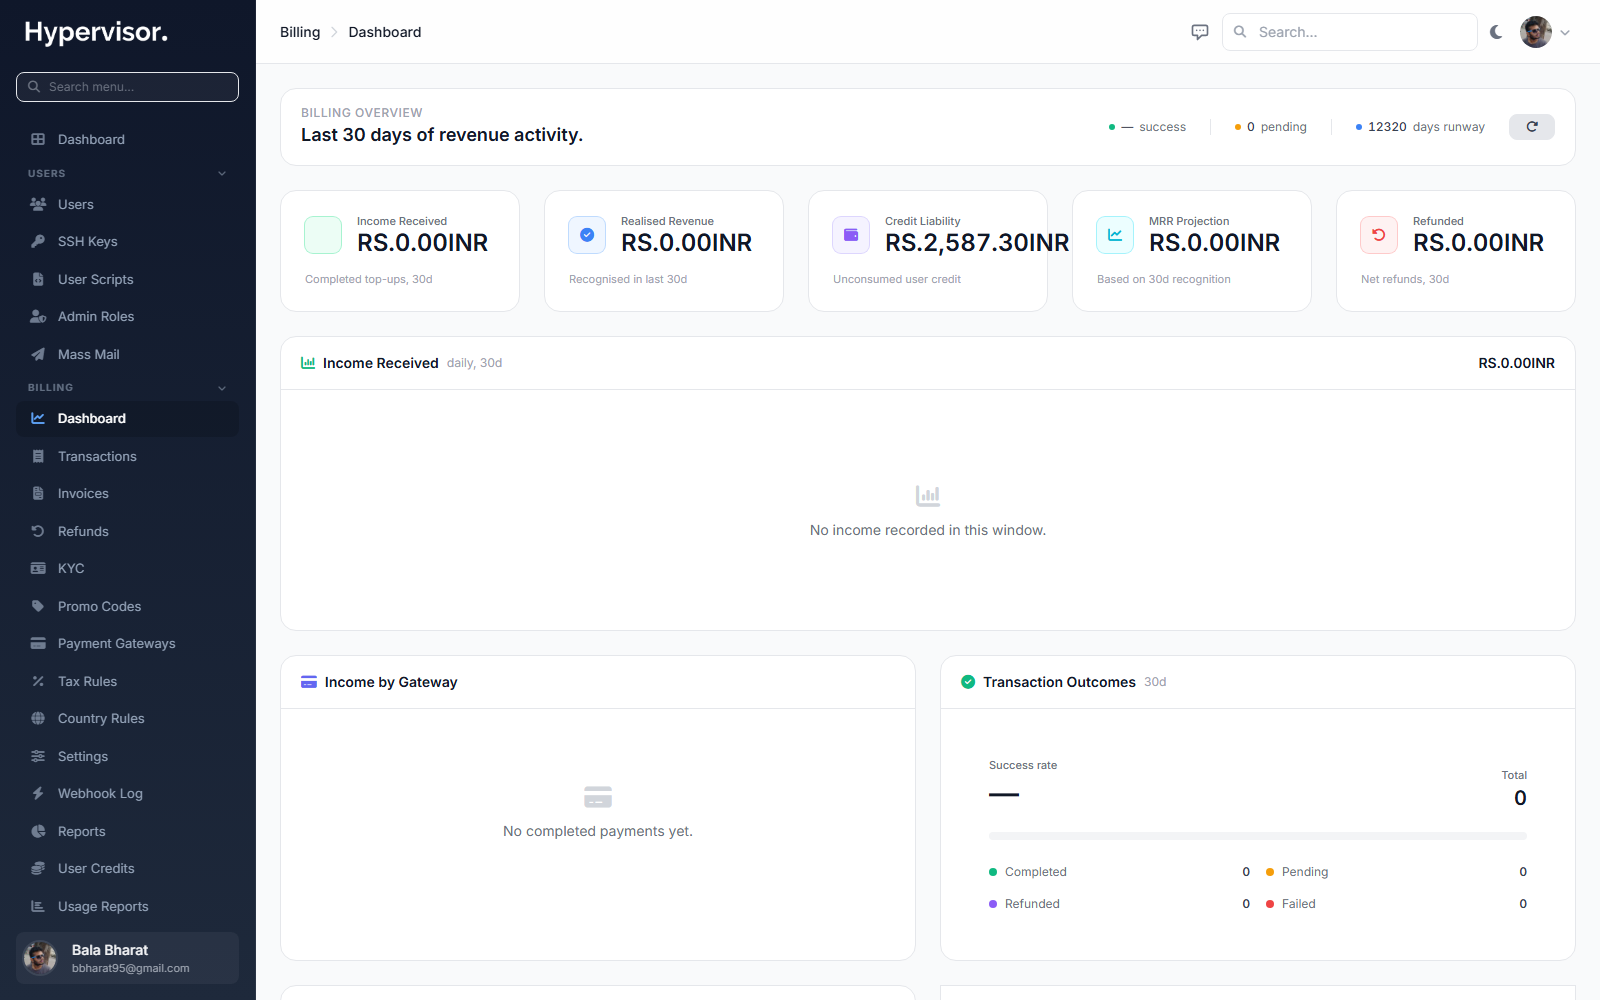1600x1000 pixels.
Task: Click the 0 pending status indicator
Action: tap(1271, 127)
